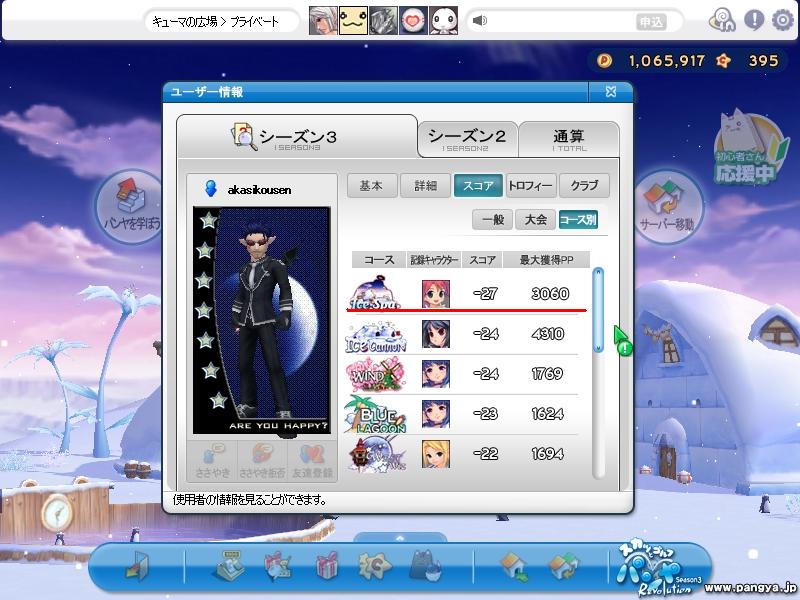Click the gray spiky creature avatar
The width and height of the screenshot is (800, 600).
click(x=383, y=21)
